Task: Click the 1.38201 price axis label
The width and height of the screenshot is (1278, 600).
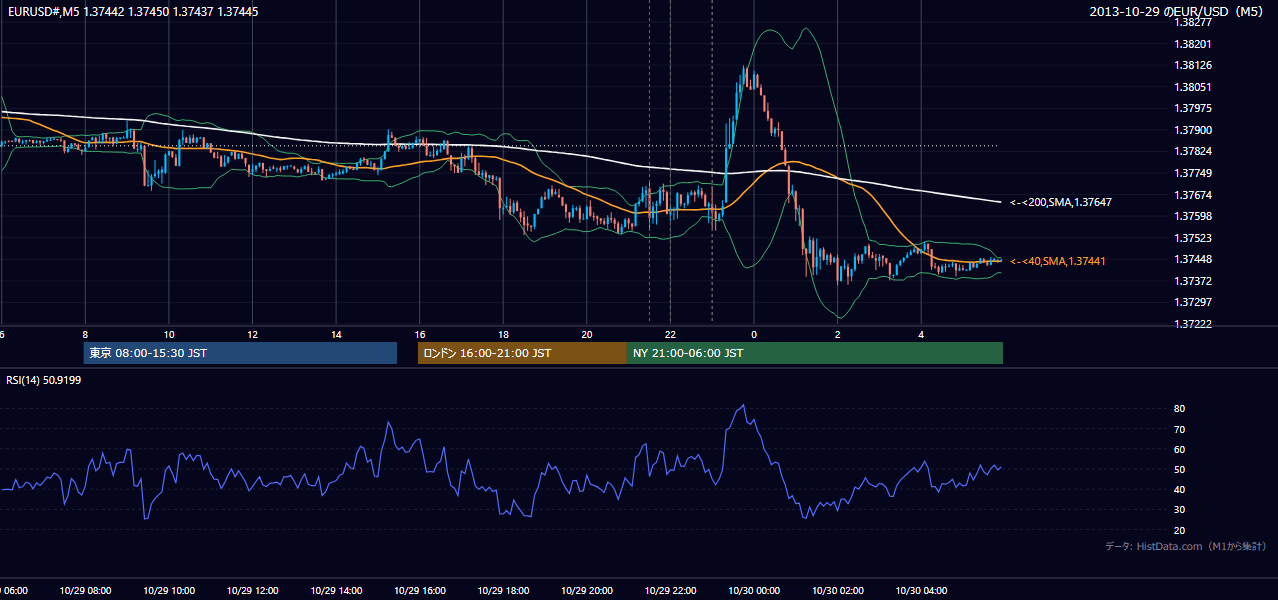Action: (1194, 44)
